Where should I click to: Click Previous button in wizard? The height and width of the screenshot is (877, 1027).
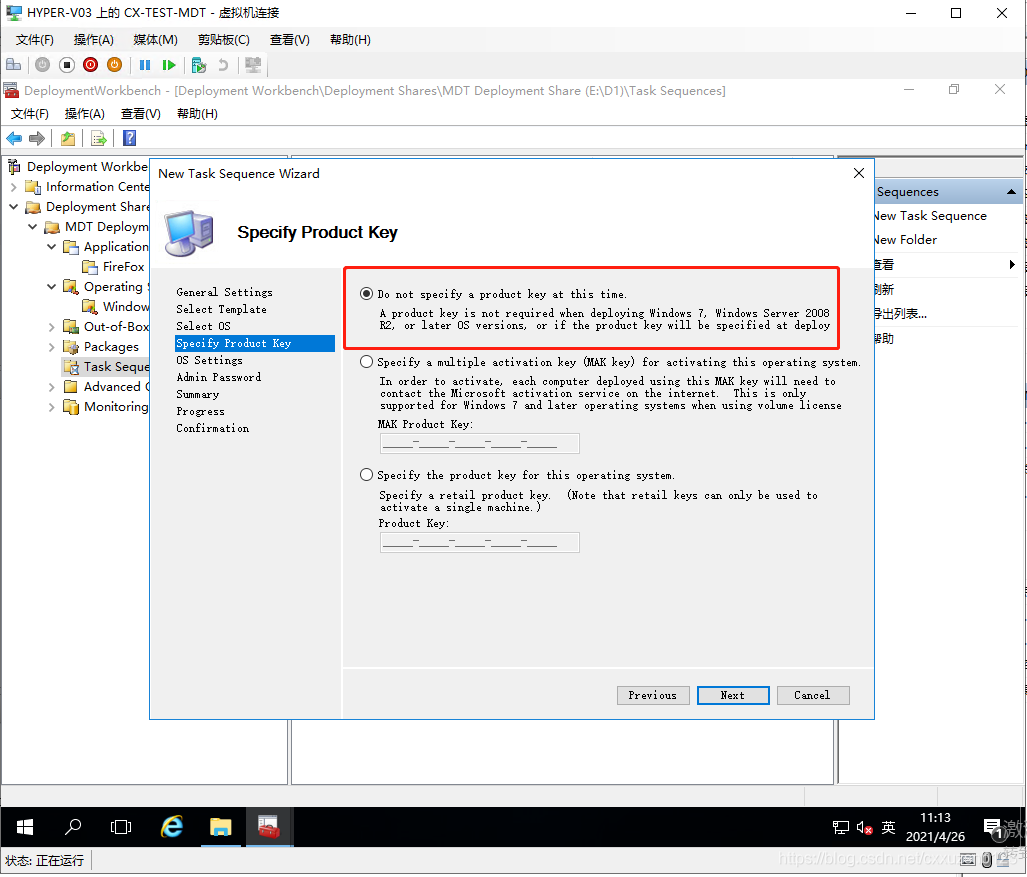click(x=653, y=696)
